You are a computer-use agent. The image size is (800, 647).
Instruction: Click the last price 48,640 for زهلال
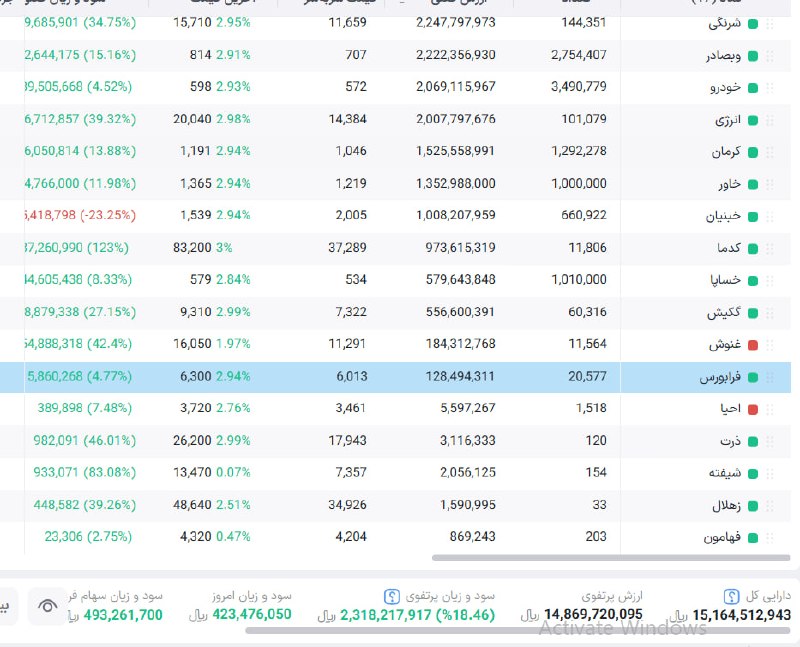(192, 505)
